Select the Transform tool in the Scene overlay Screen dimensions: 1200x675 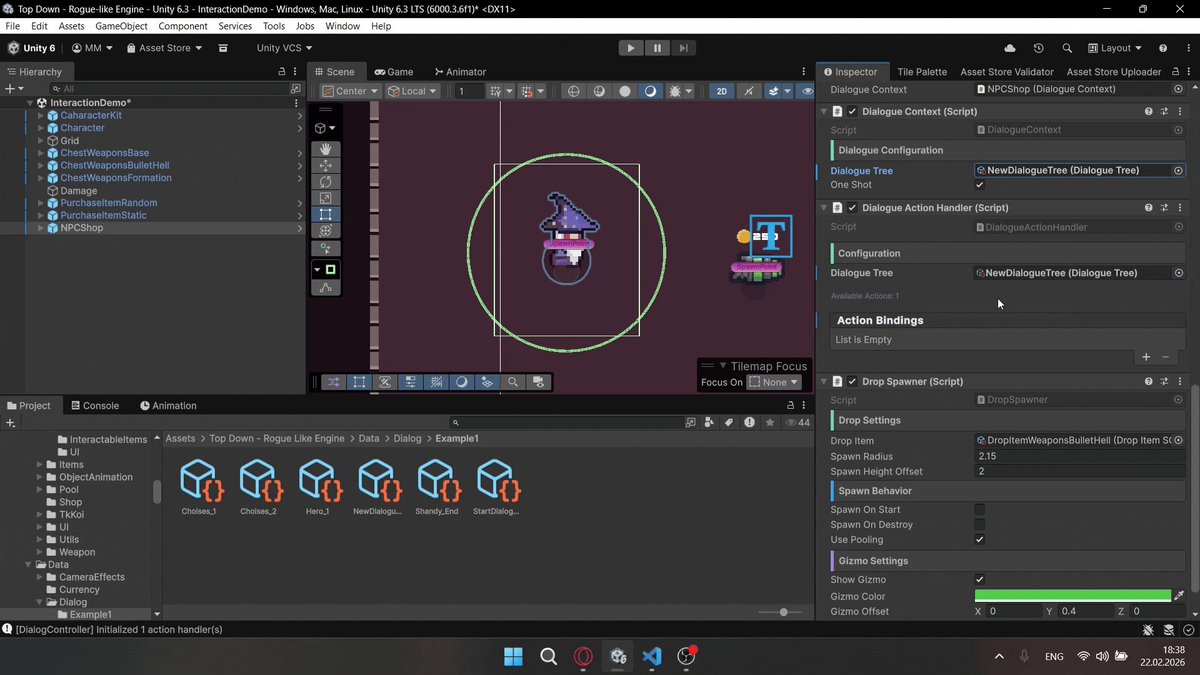pyautogui.click(x=326, y=230)
